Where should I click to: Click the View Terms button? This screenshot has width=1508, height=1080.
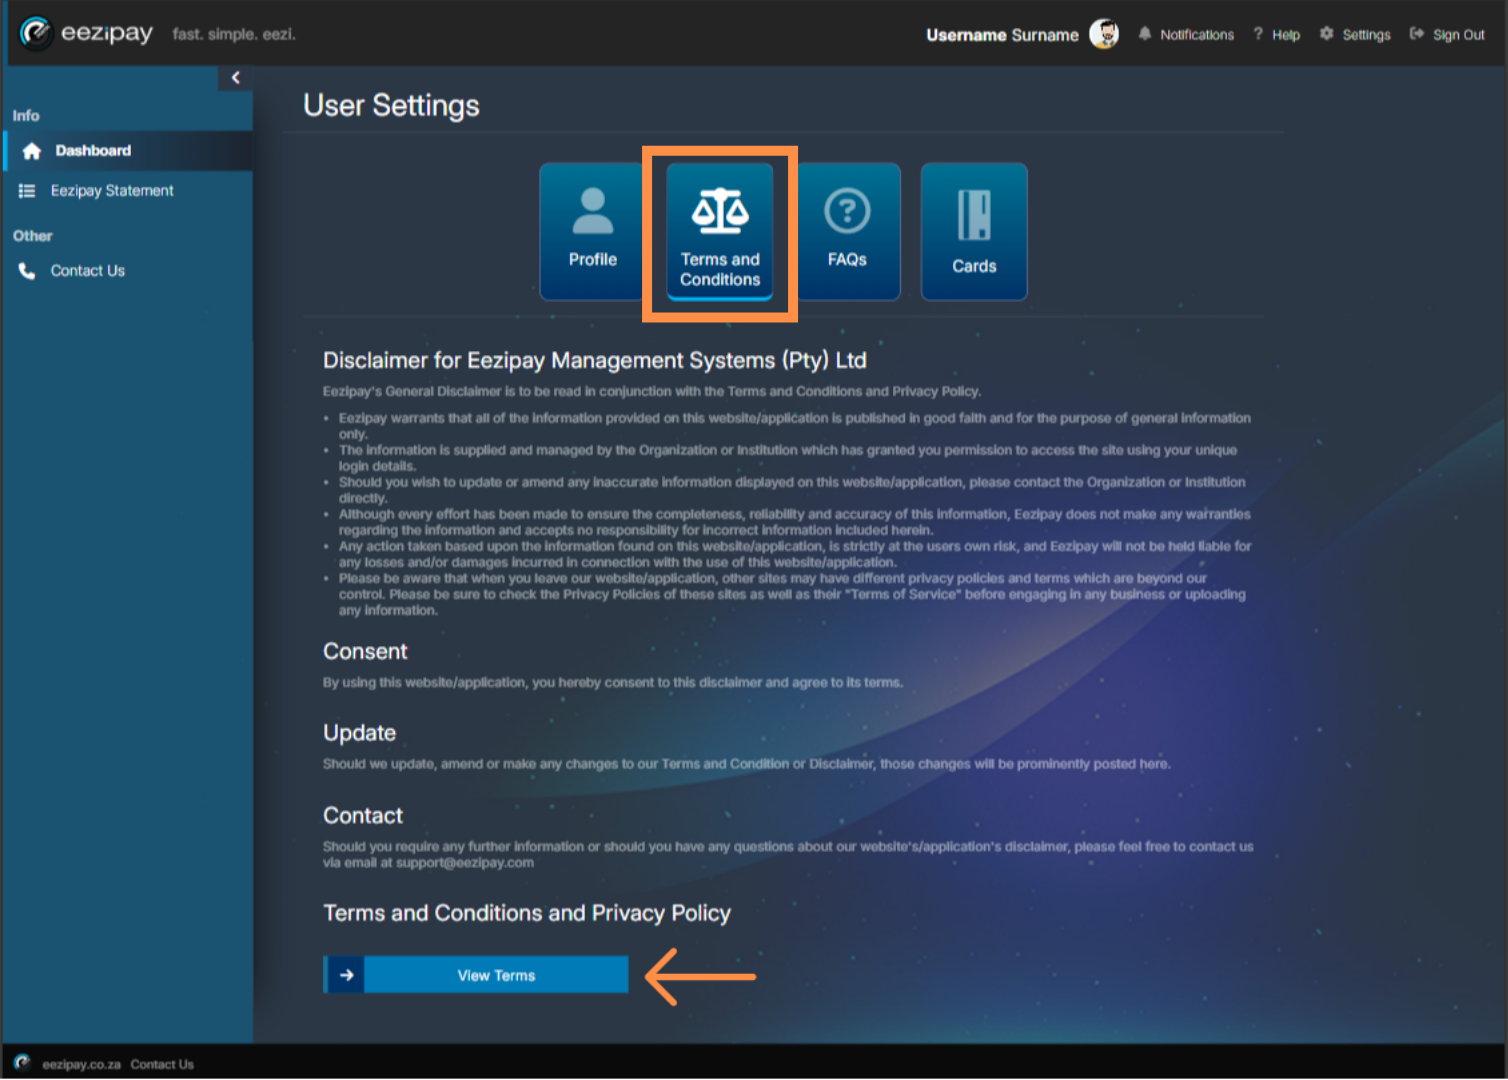(476, 975)
